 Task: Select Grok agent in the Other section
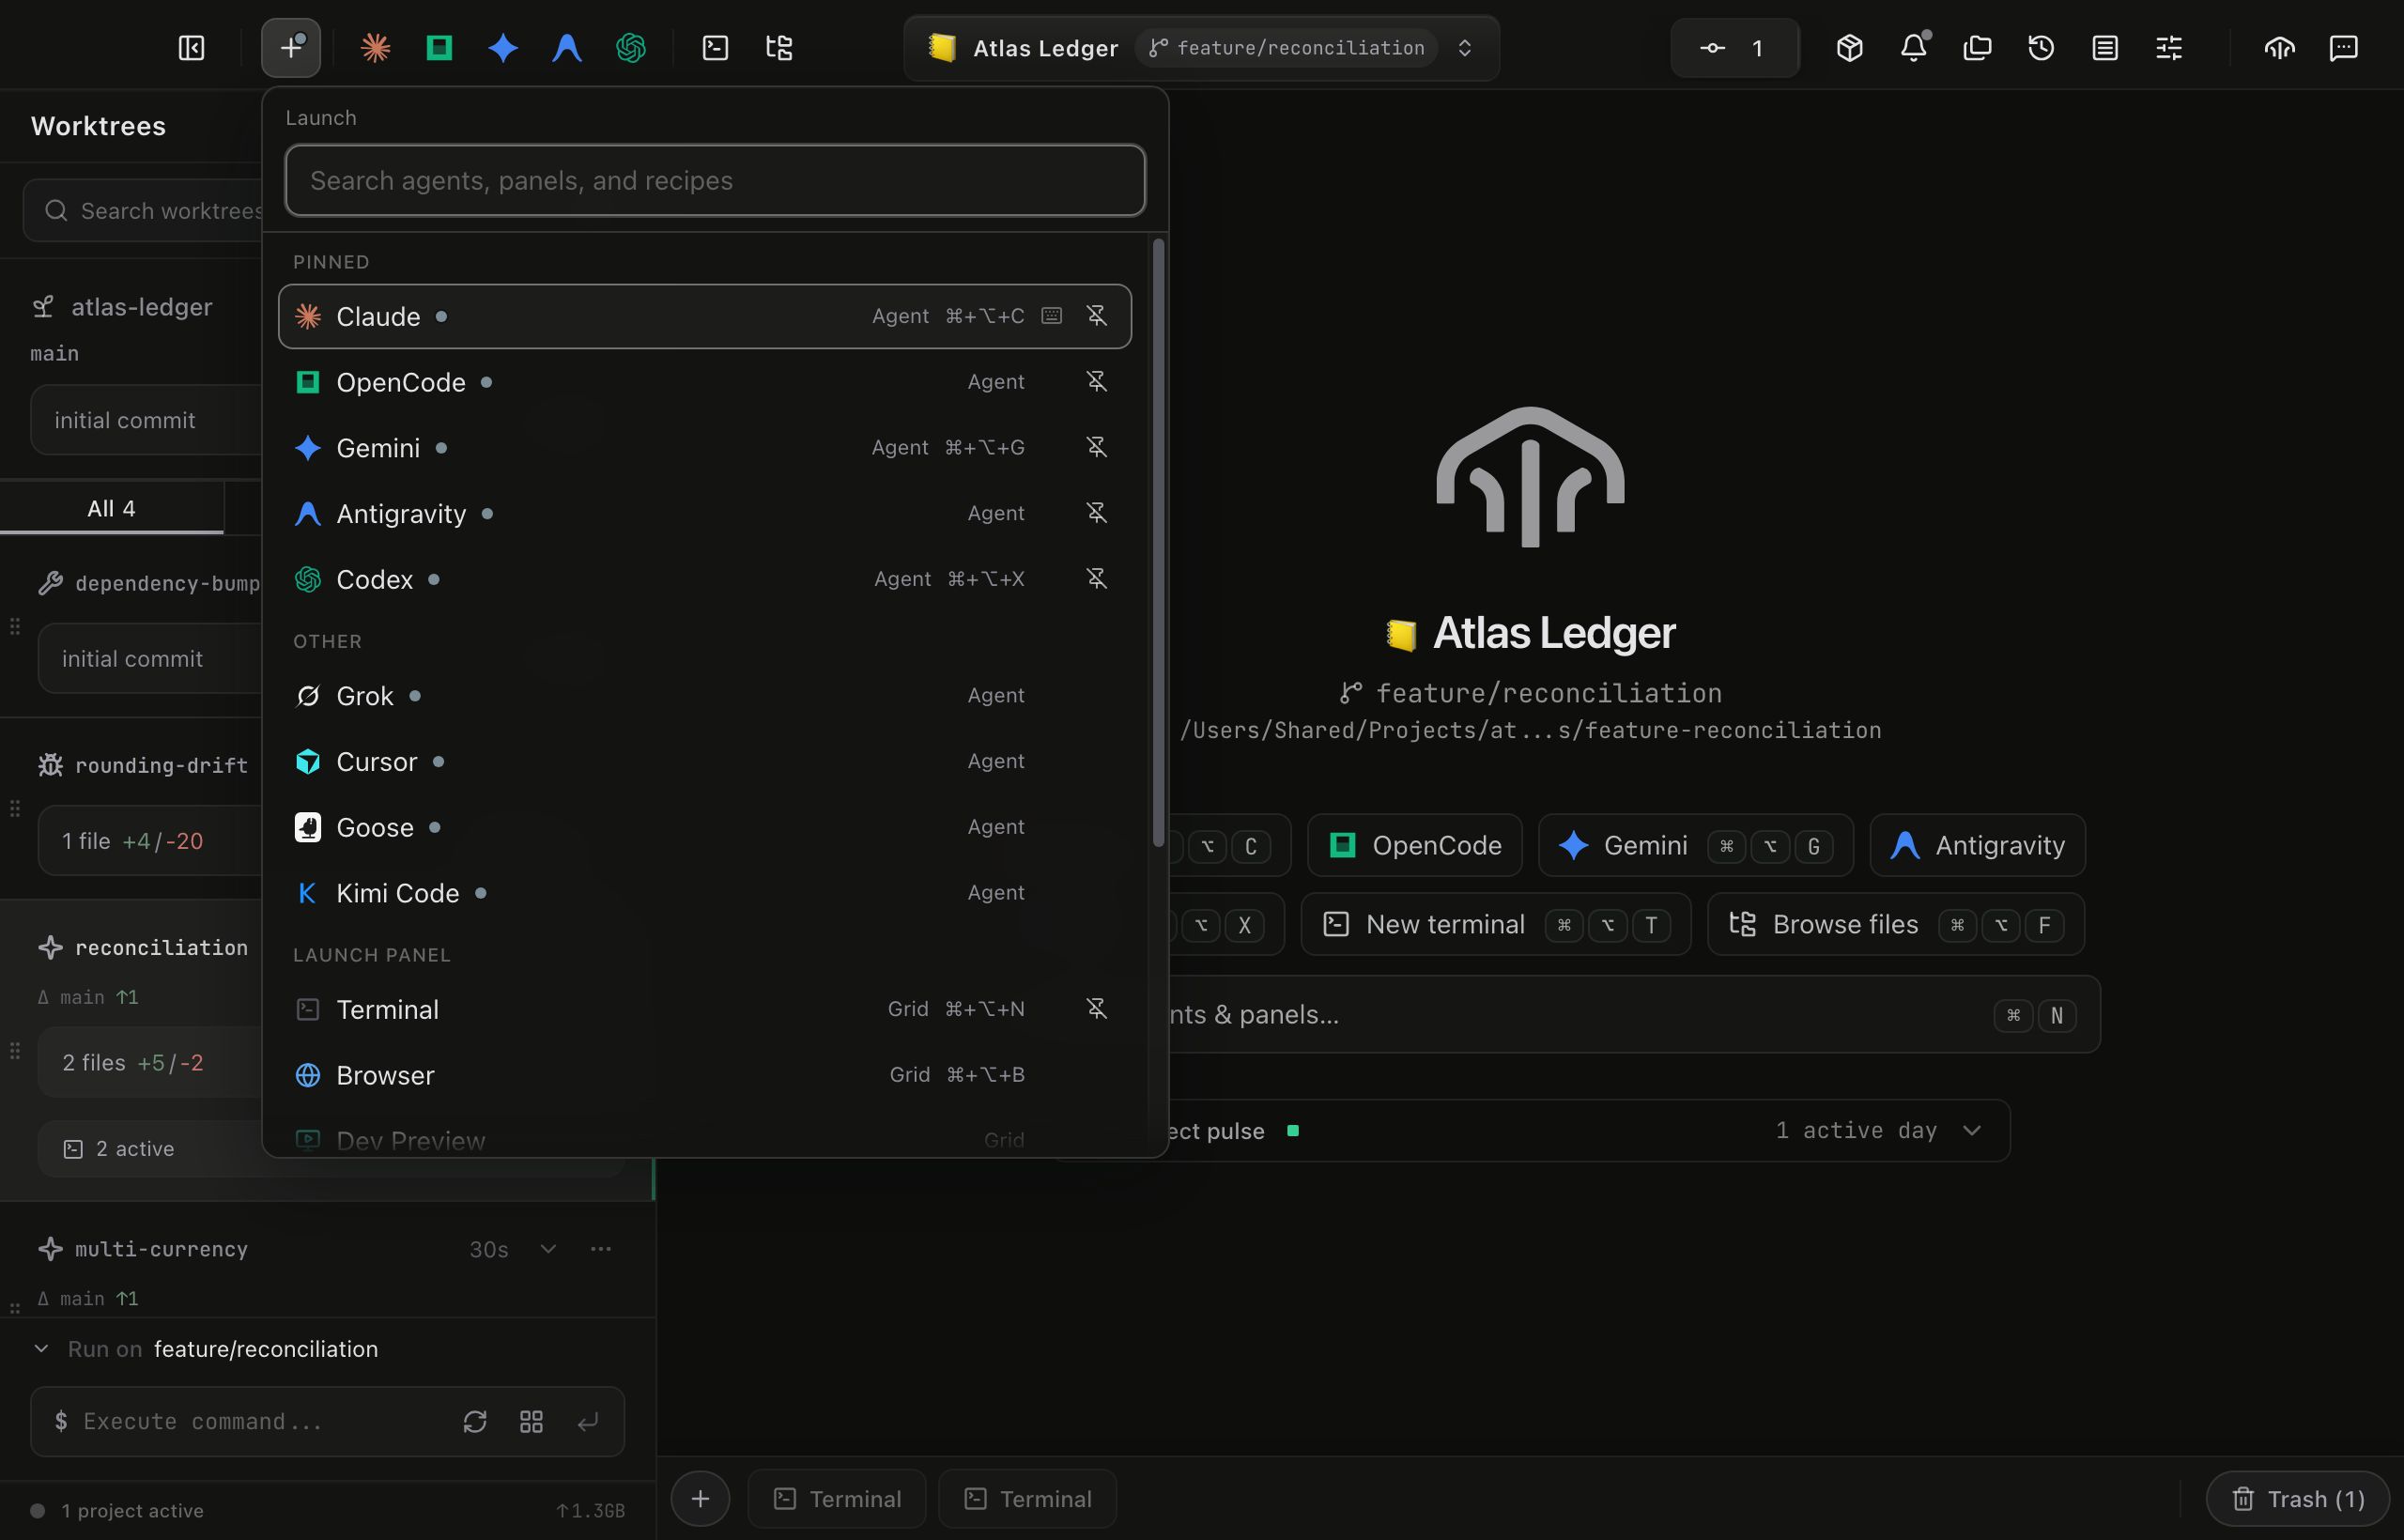705,696
